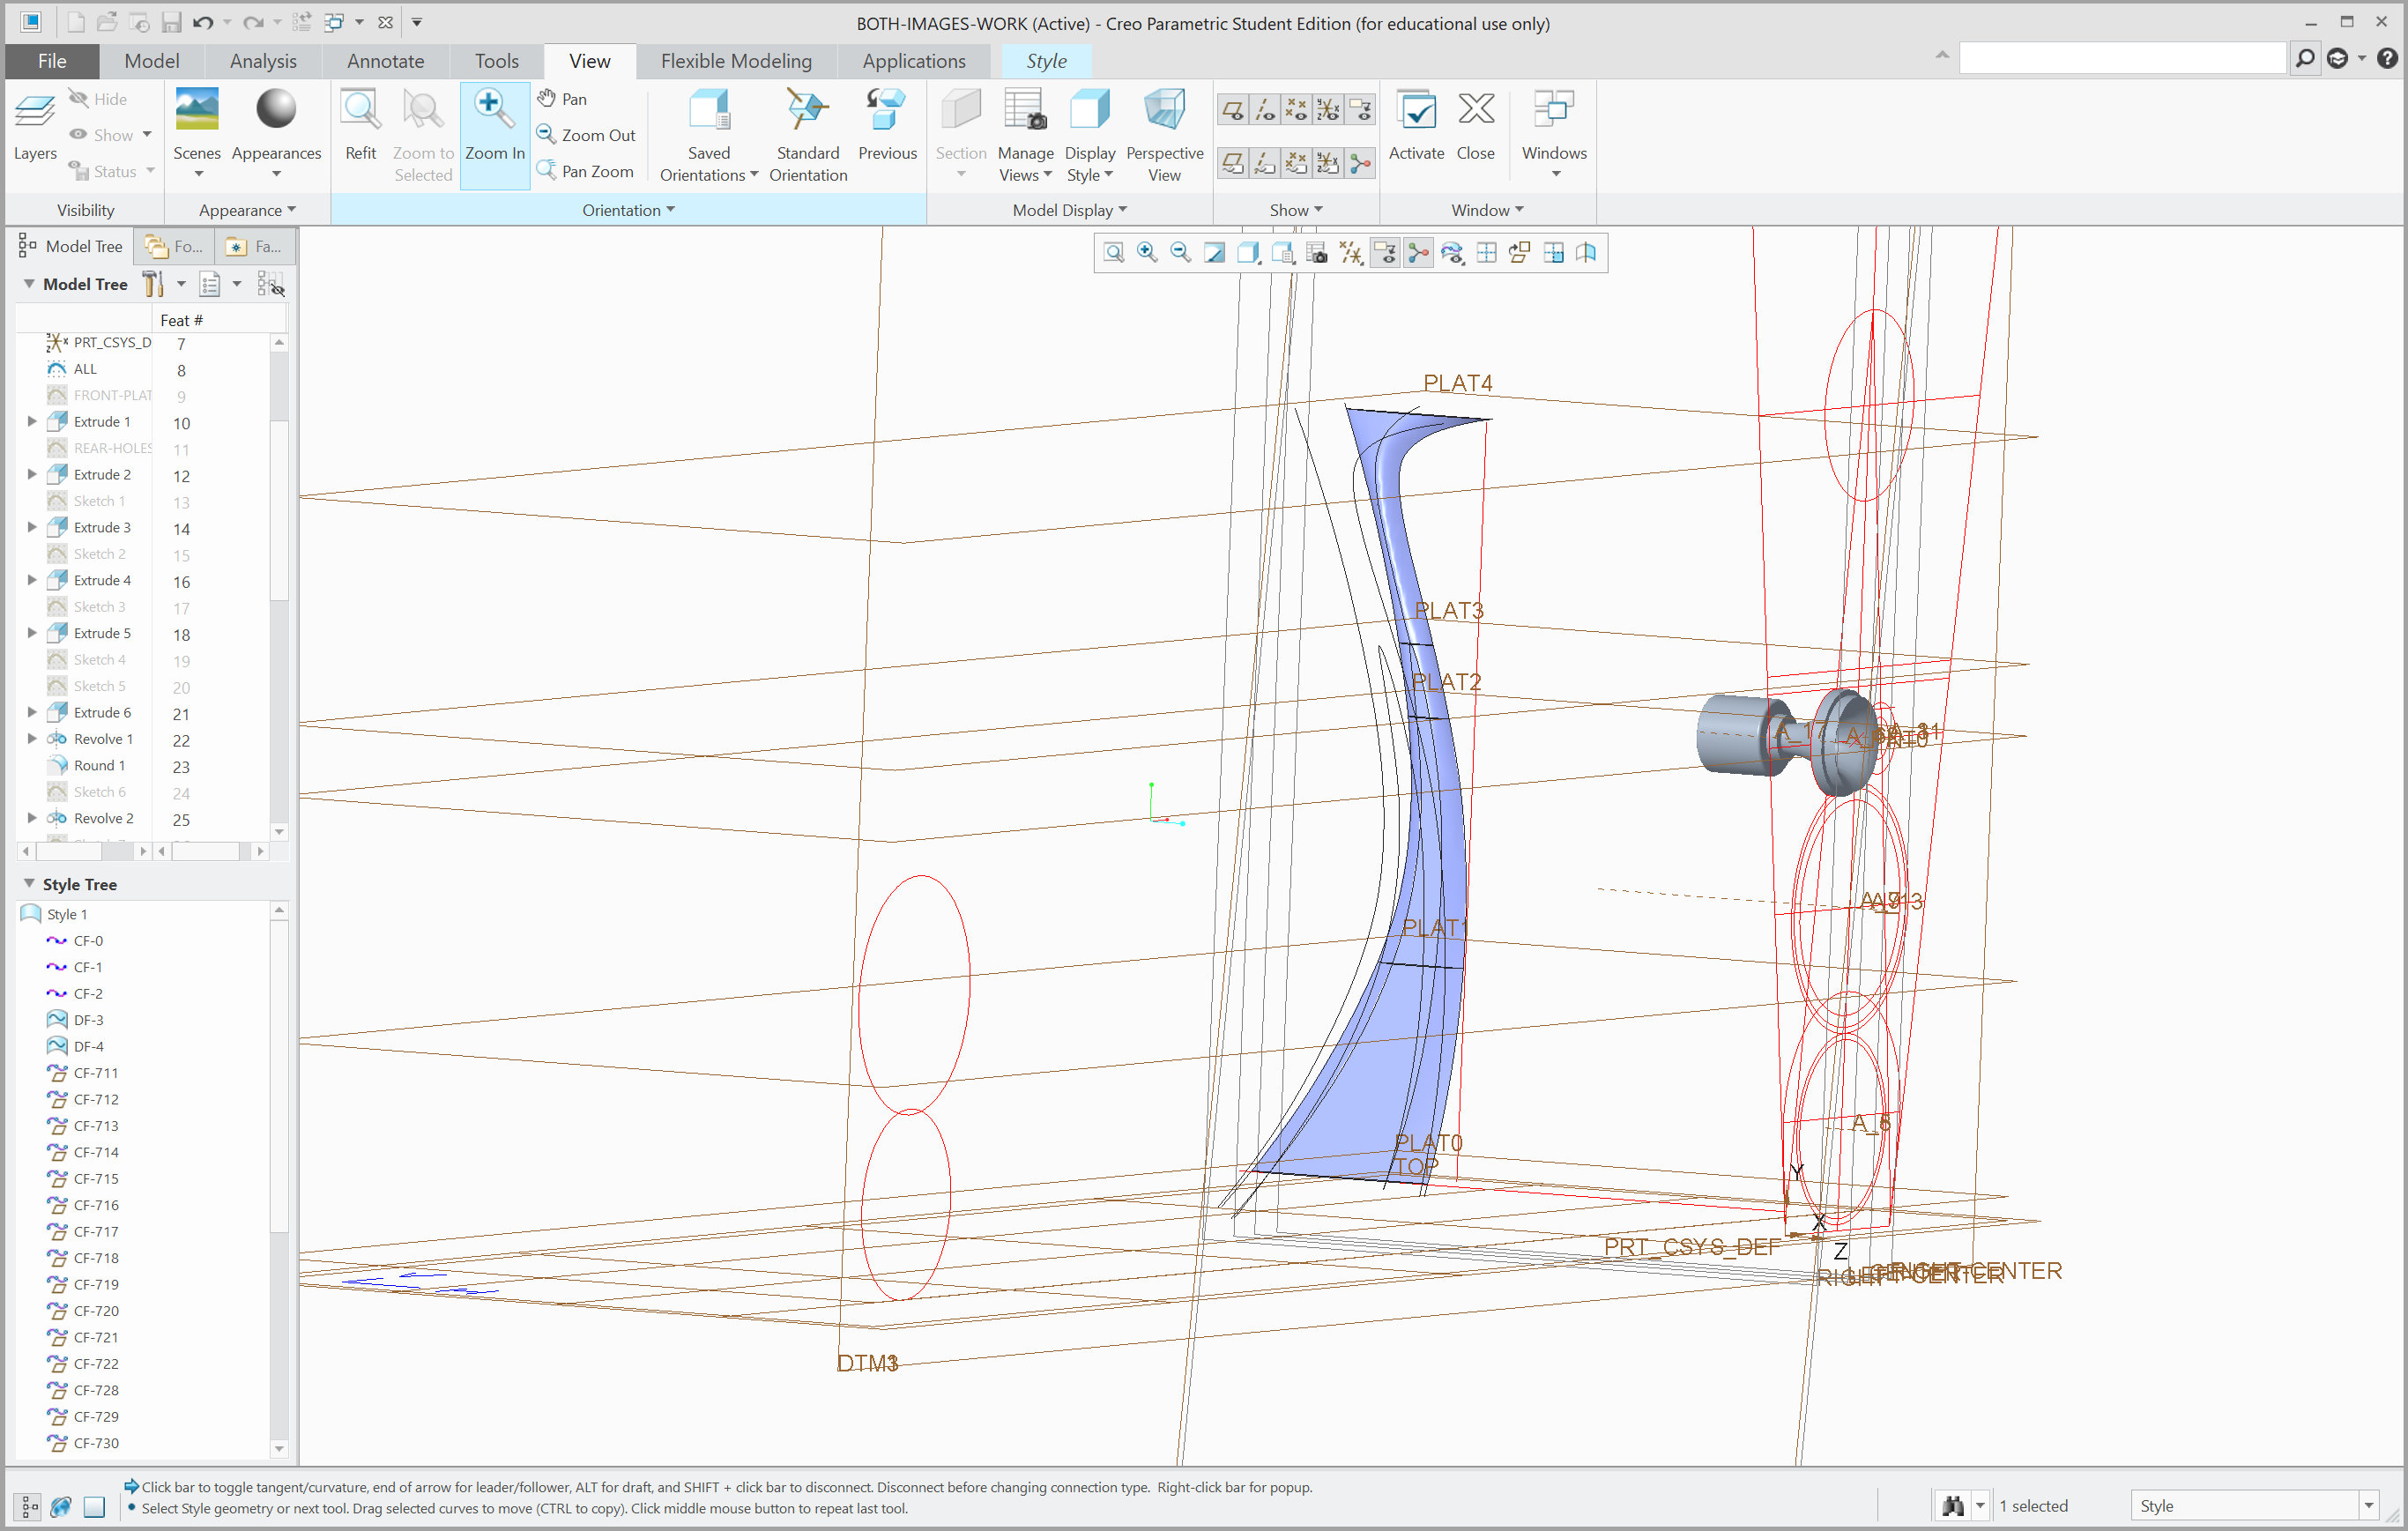Select CF-715 curve in Style Tree
Viewport: 2408px width, 1531px height.
click(96, 1178)
